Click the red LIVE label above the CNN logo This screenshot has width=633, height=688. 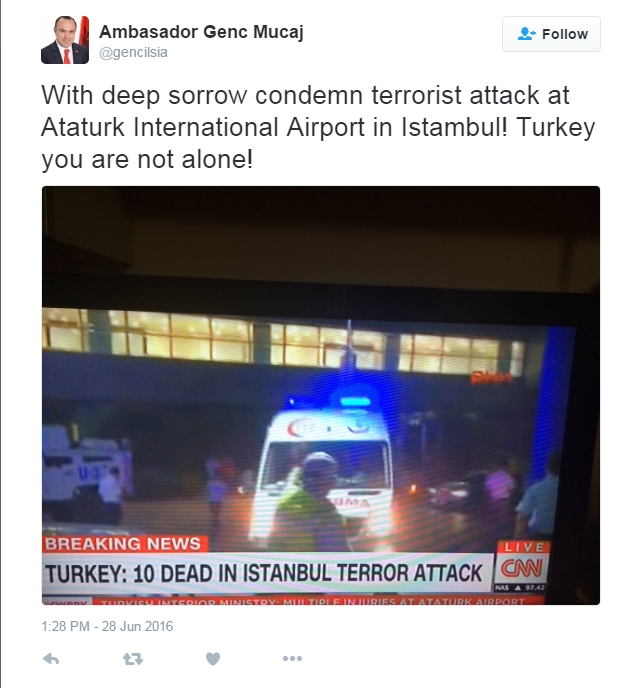[524, 547]
